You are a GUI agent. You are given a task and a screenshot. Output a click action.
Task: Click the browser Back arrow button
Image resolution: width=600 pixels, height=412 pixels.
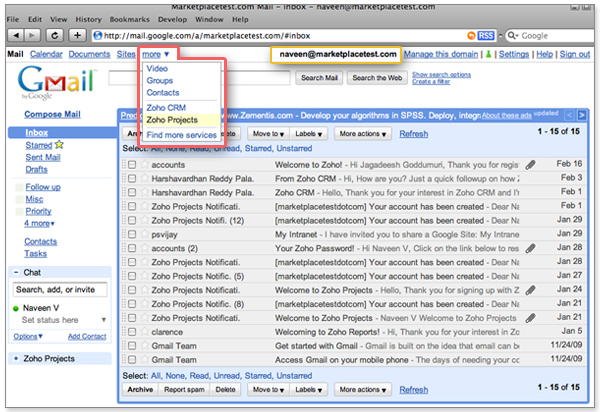point(16,36)
